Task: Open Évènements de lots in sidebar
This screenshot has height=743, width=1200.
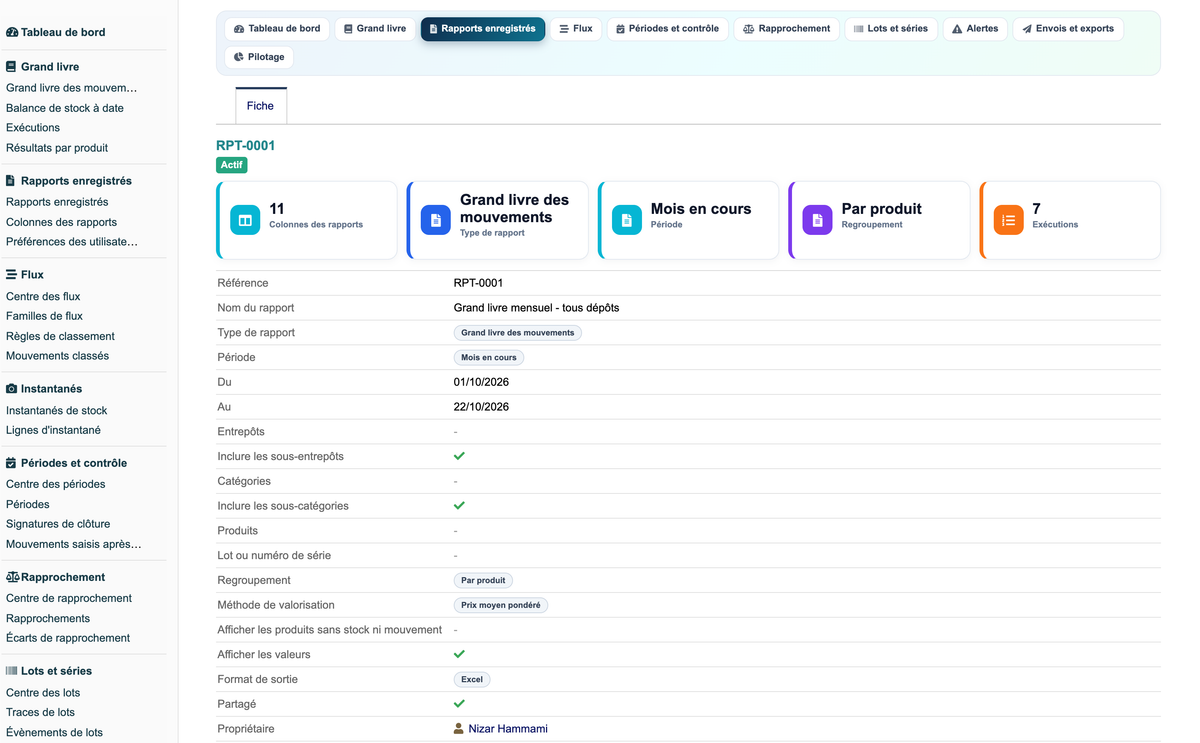Action: [x=54, y=732]
